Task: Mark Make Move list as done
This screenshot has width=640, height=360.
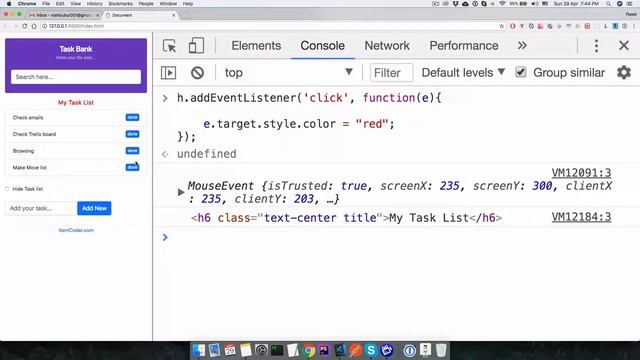Action: point(132,167)
